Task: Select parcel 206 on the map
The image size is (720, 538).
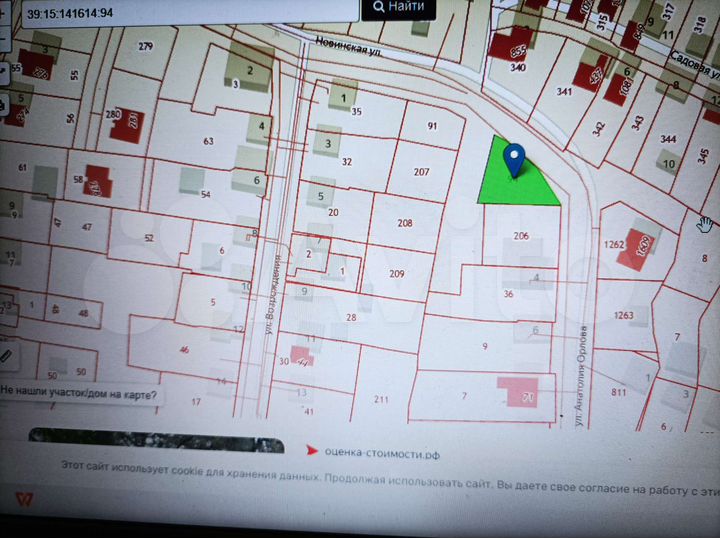Action: (520, 236)
